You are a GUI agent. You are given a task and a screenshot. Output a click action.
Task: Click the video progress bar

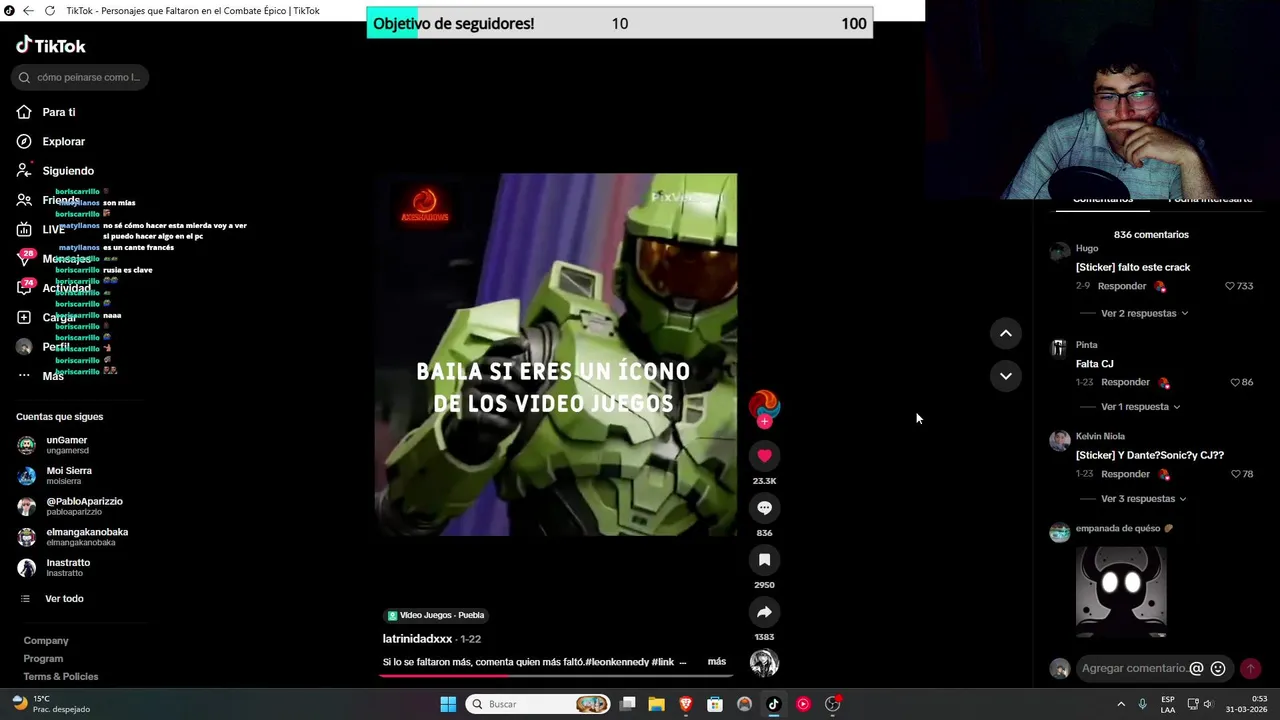[x=556, y=675]
